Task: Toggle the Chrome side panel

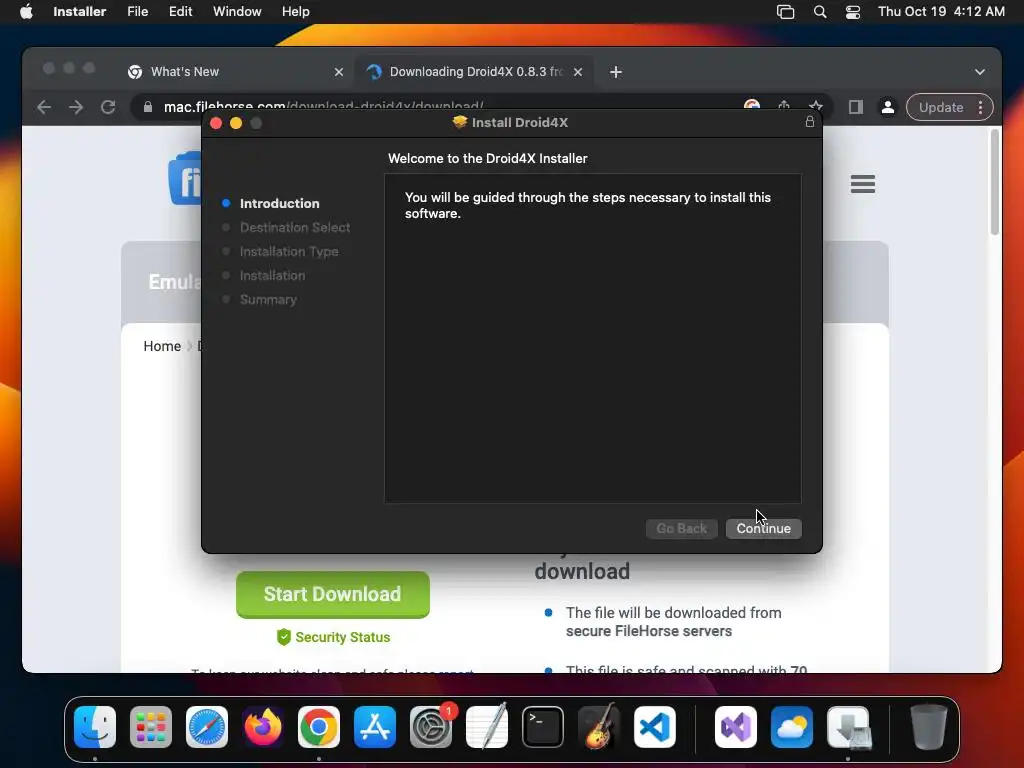Action: [x=856, y=107]
